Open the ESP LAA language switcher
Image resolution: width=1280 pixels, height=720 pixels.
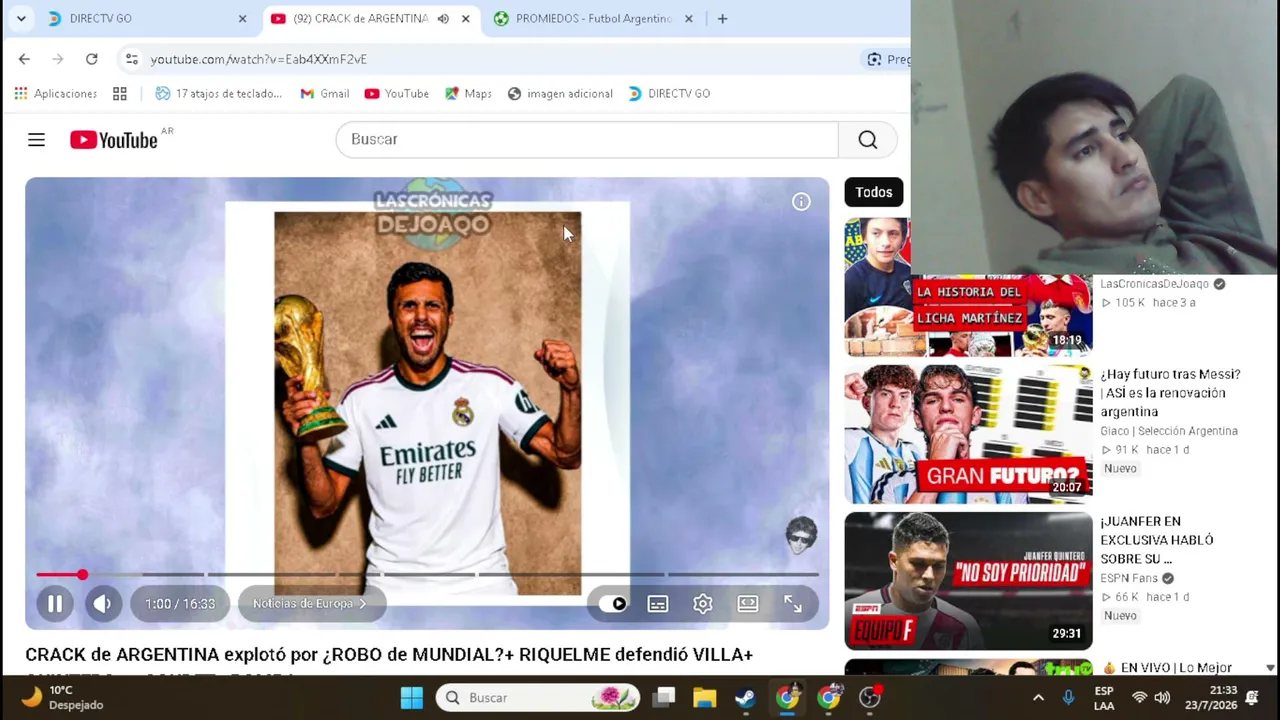[x=1104, y=698]
